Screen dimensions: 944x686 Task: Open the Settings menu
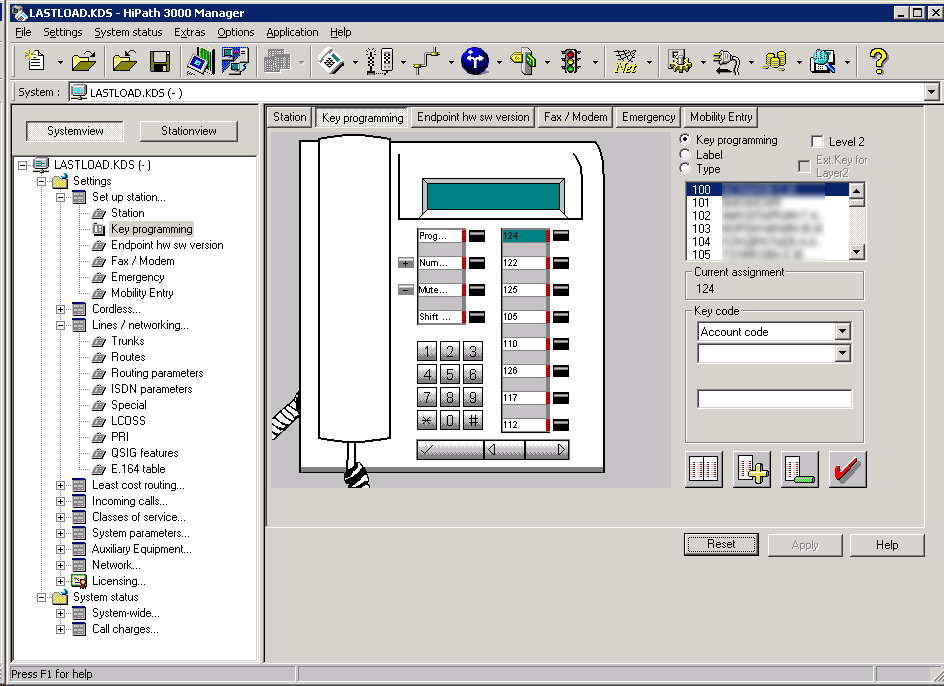[x=63, y=32]
